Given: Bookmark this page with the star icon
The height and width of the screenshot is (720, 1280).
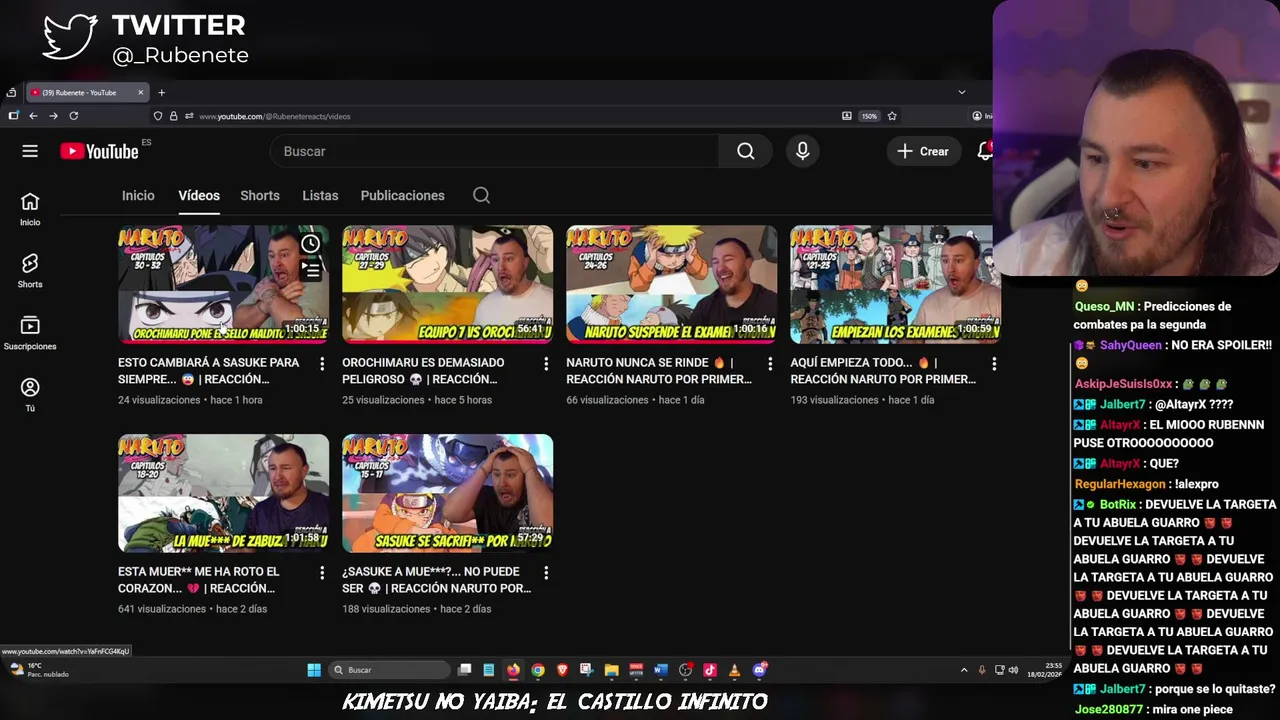Looking at the screenshot, I should pos(892,116).
